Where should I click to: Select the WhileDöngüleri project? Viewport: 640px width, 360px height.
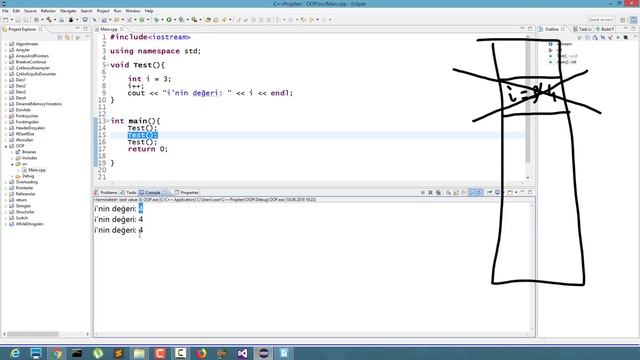[x=26, y=224]
